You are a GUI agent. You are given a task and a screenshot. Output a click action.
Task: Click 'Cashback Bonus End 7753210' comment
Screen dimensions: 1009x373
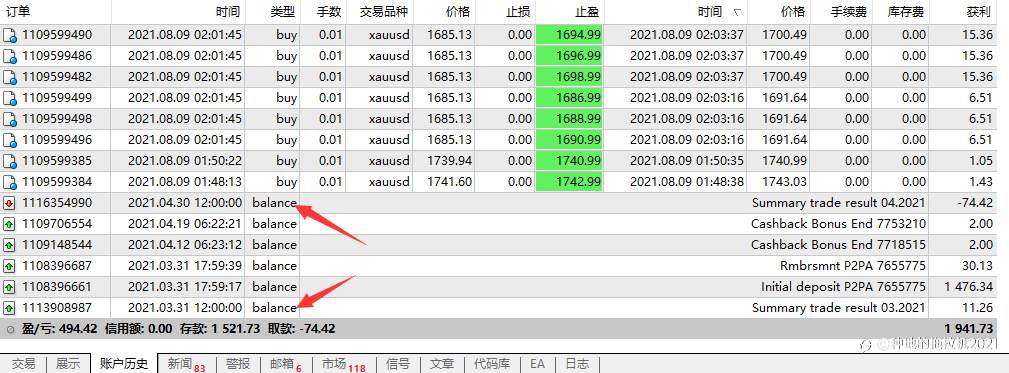tap(838, 224)
